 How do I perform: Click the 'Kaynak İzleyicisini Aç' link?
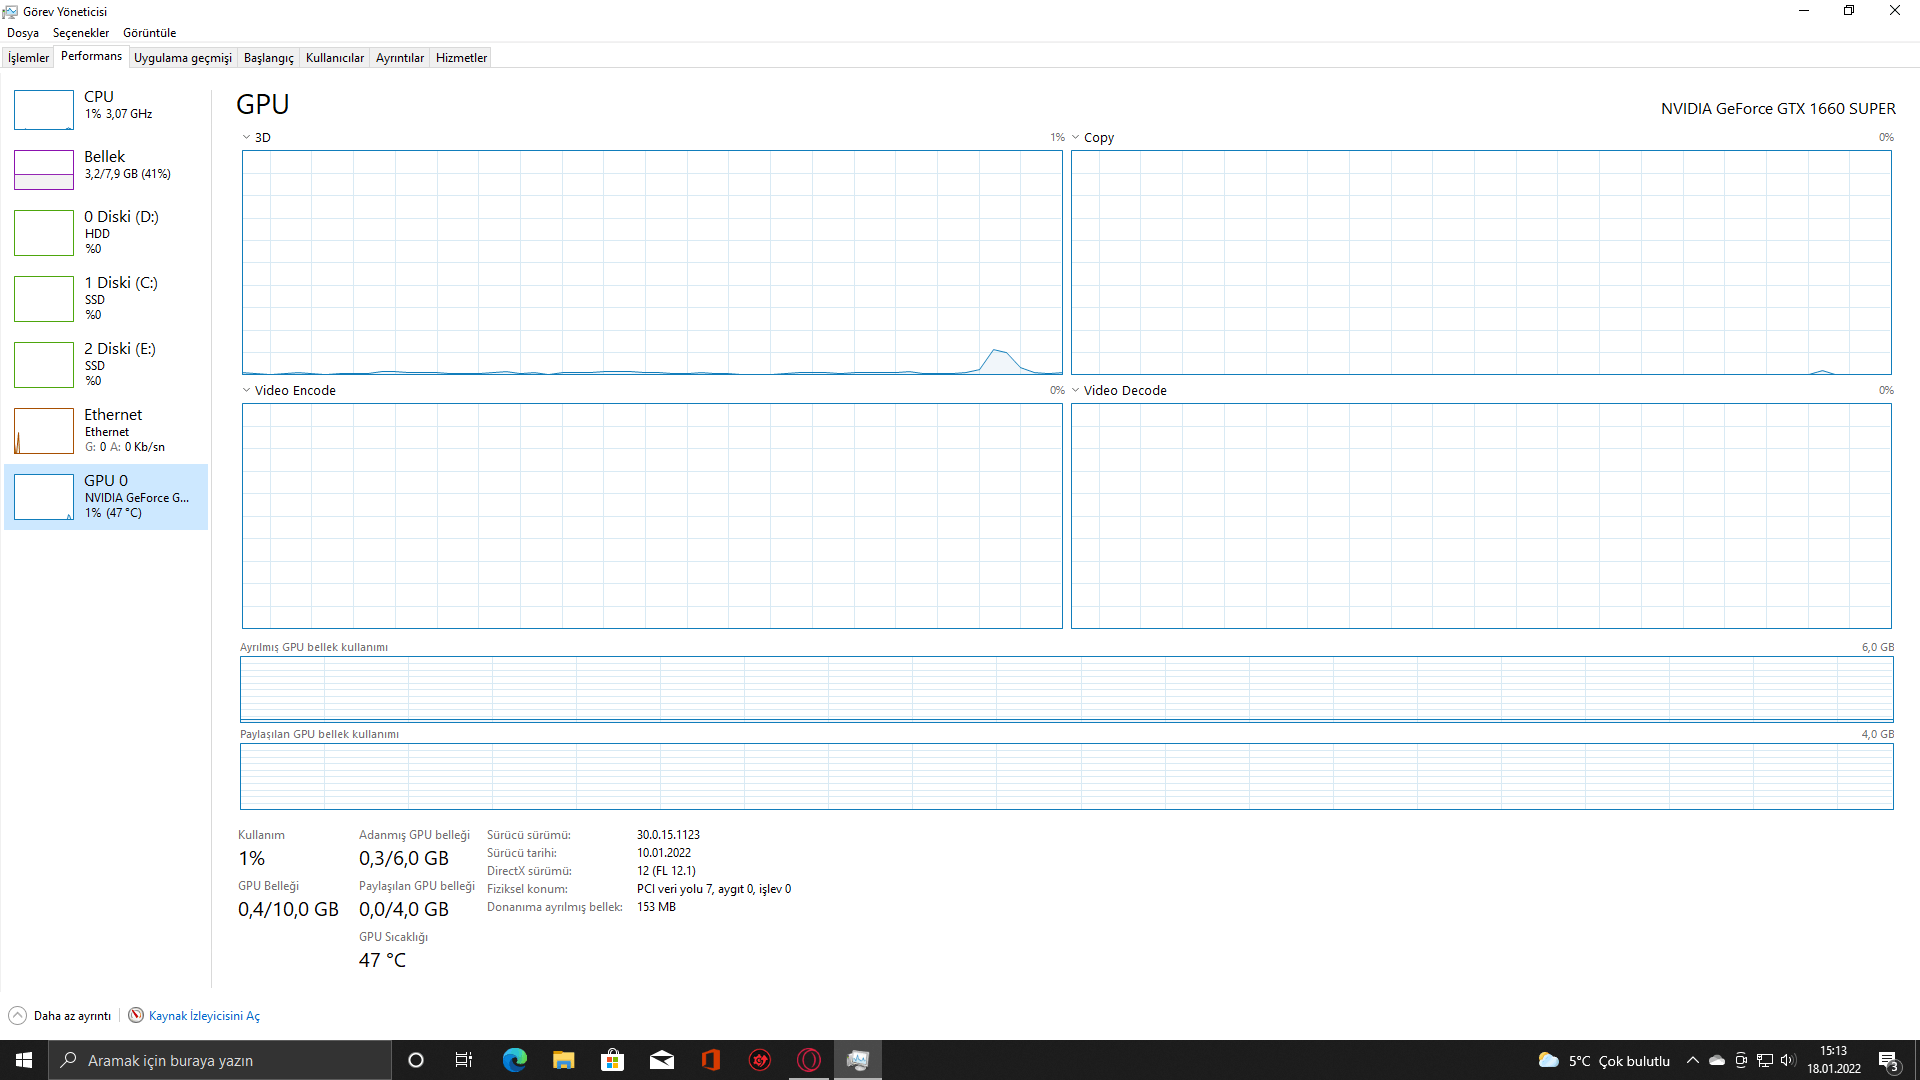click(204, 1015)
